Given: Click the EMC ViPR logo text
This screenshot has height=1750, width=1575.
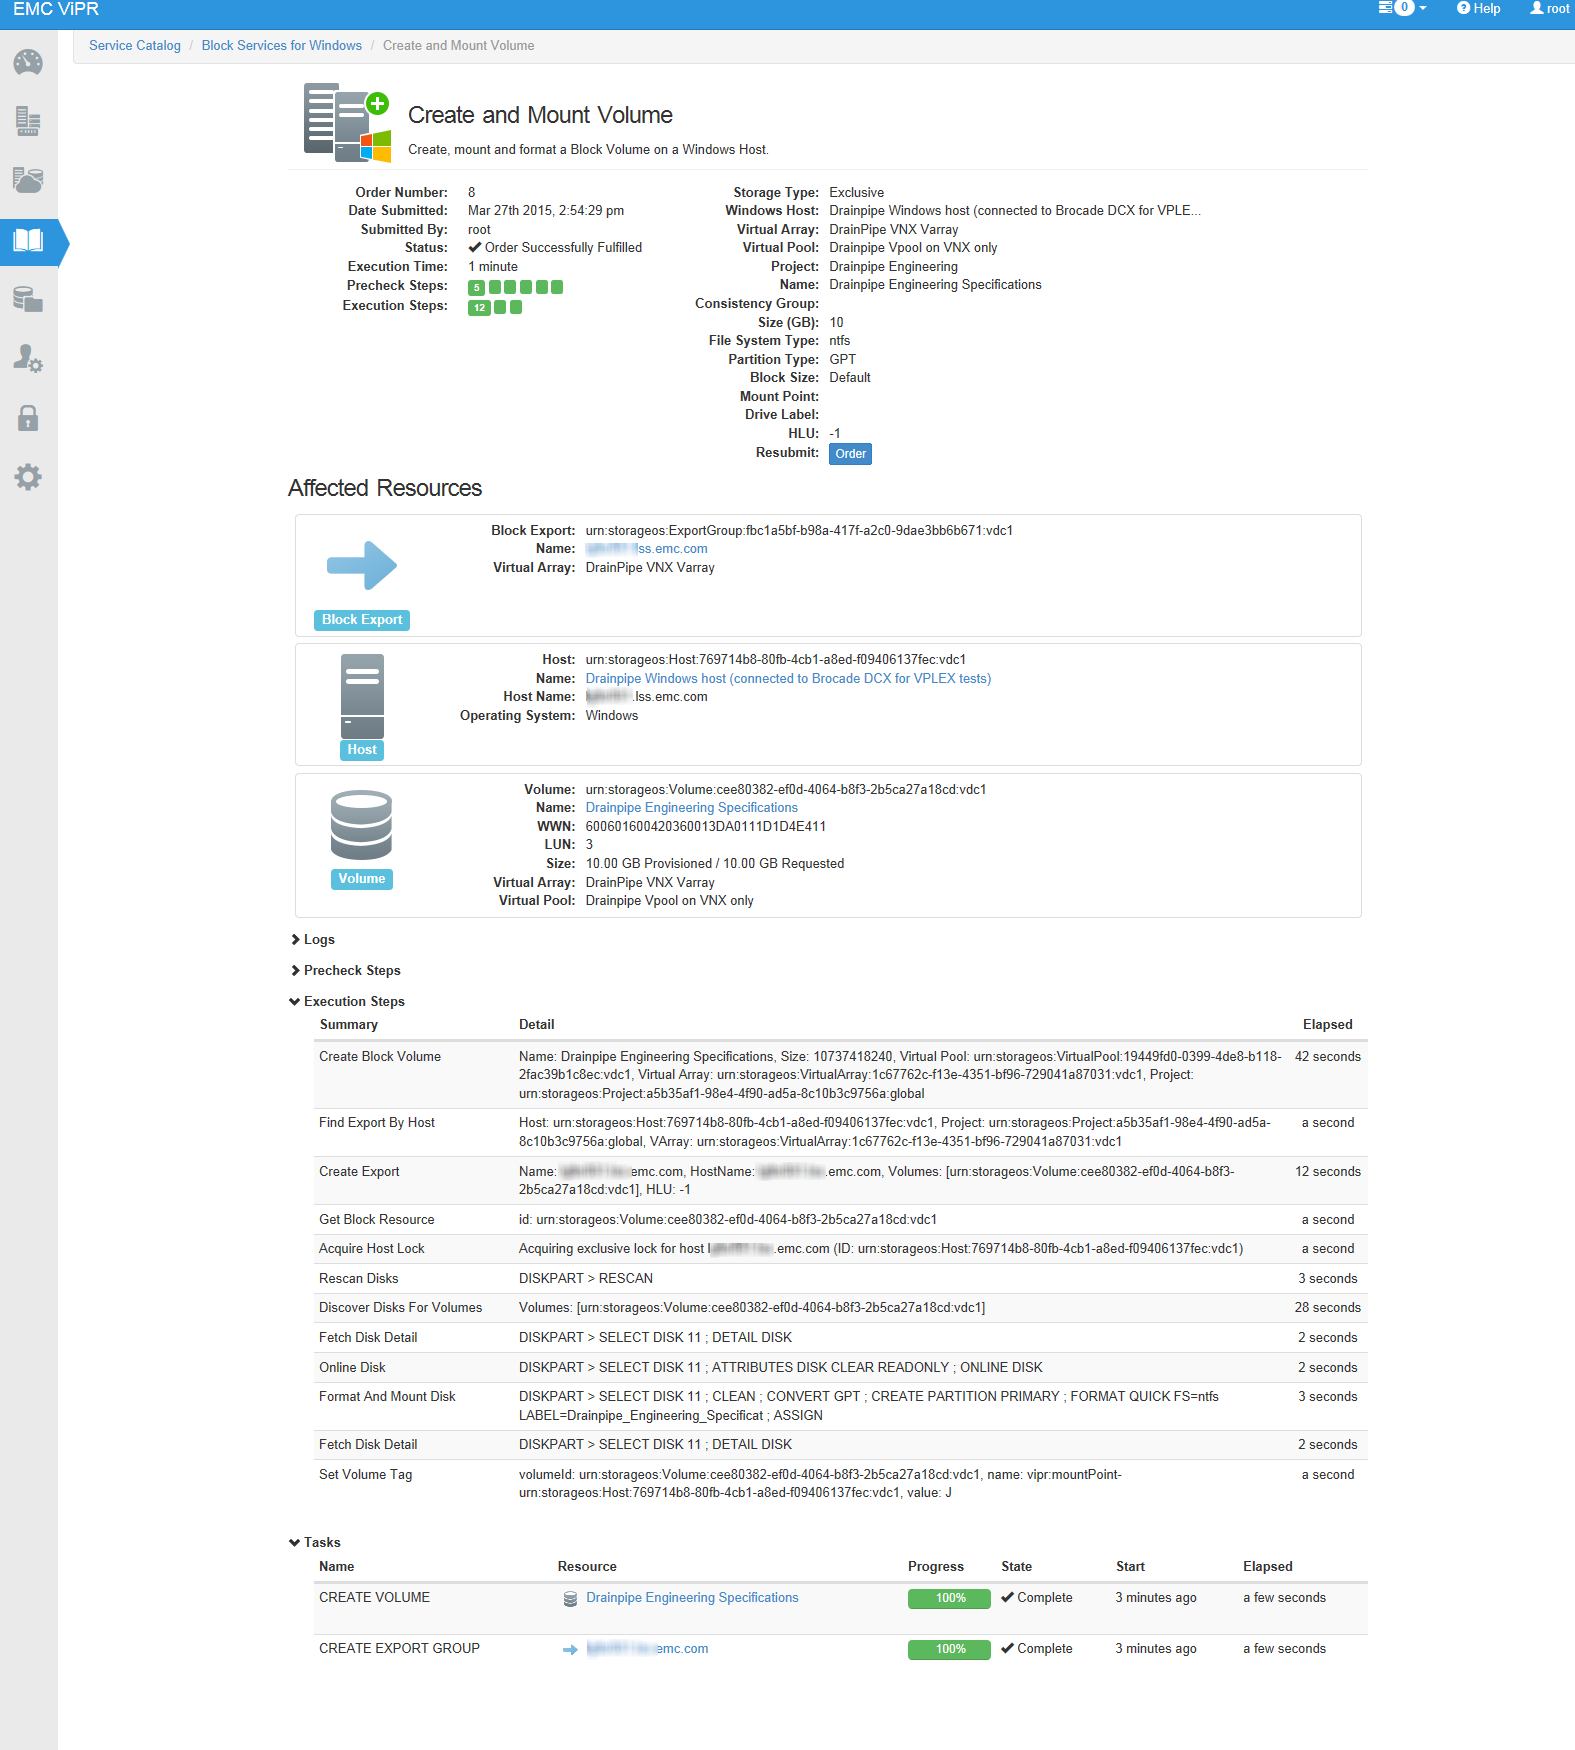Looking at the screenshot, I should coord(56,9).
